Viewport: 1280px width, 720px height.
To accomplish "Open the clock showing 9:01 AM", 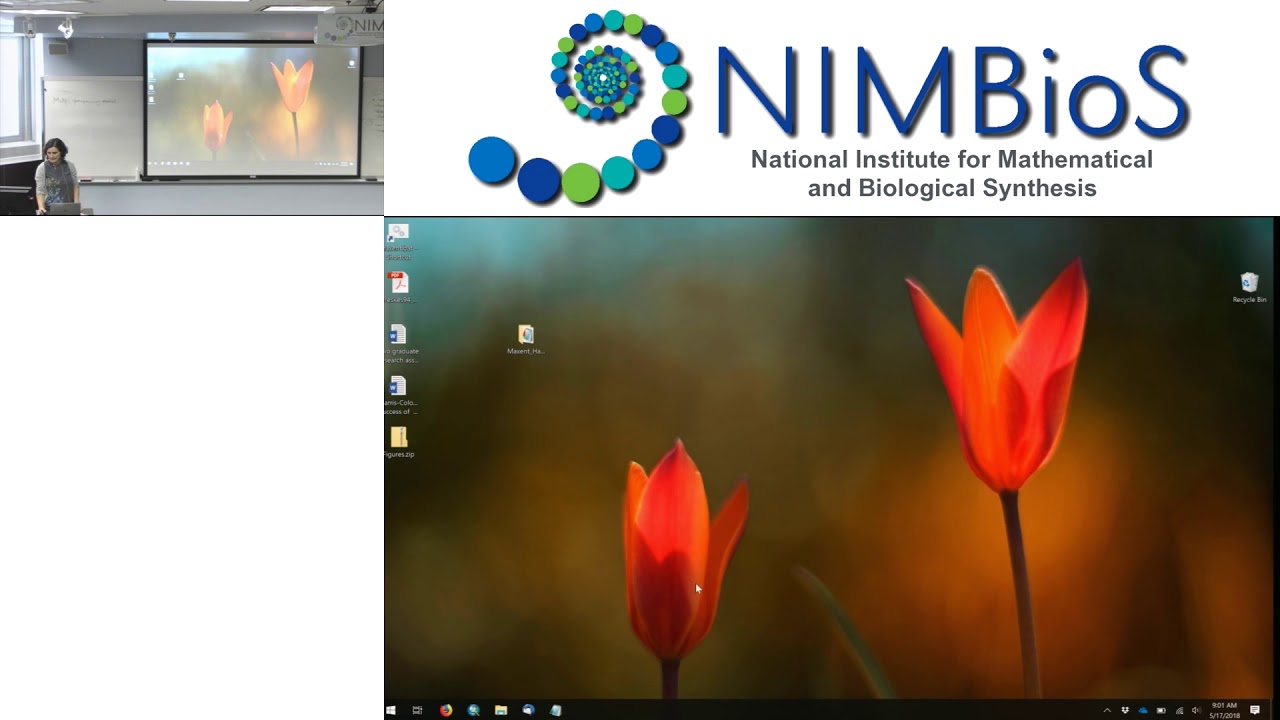I will pos(1224,710).
